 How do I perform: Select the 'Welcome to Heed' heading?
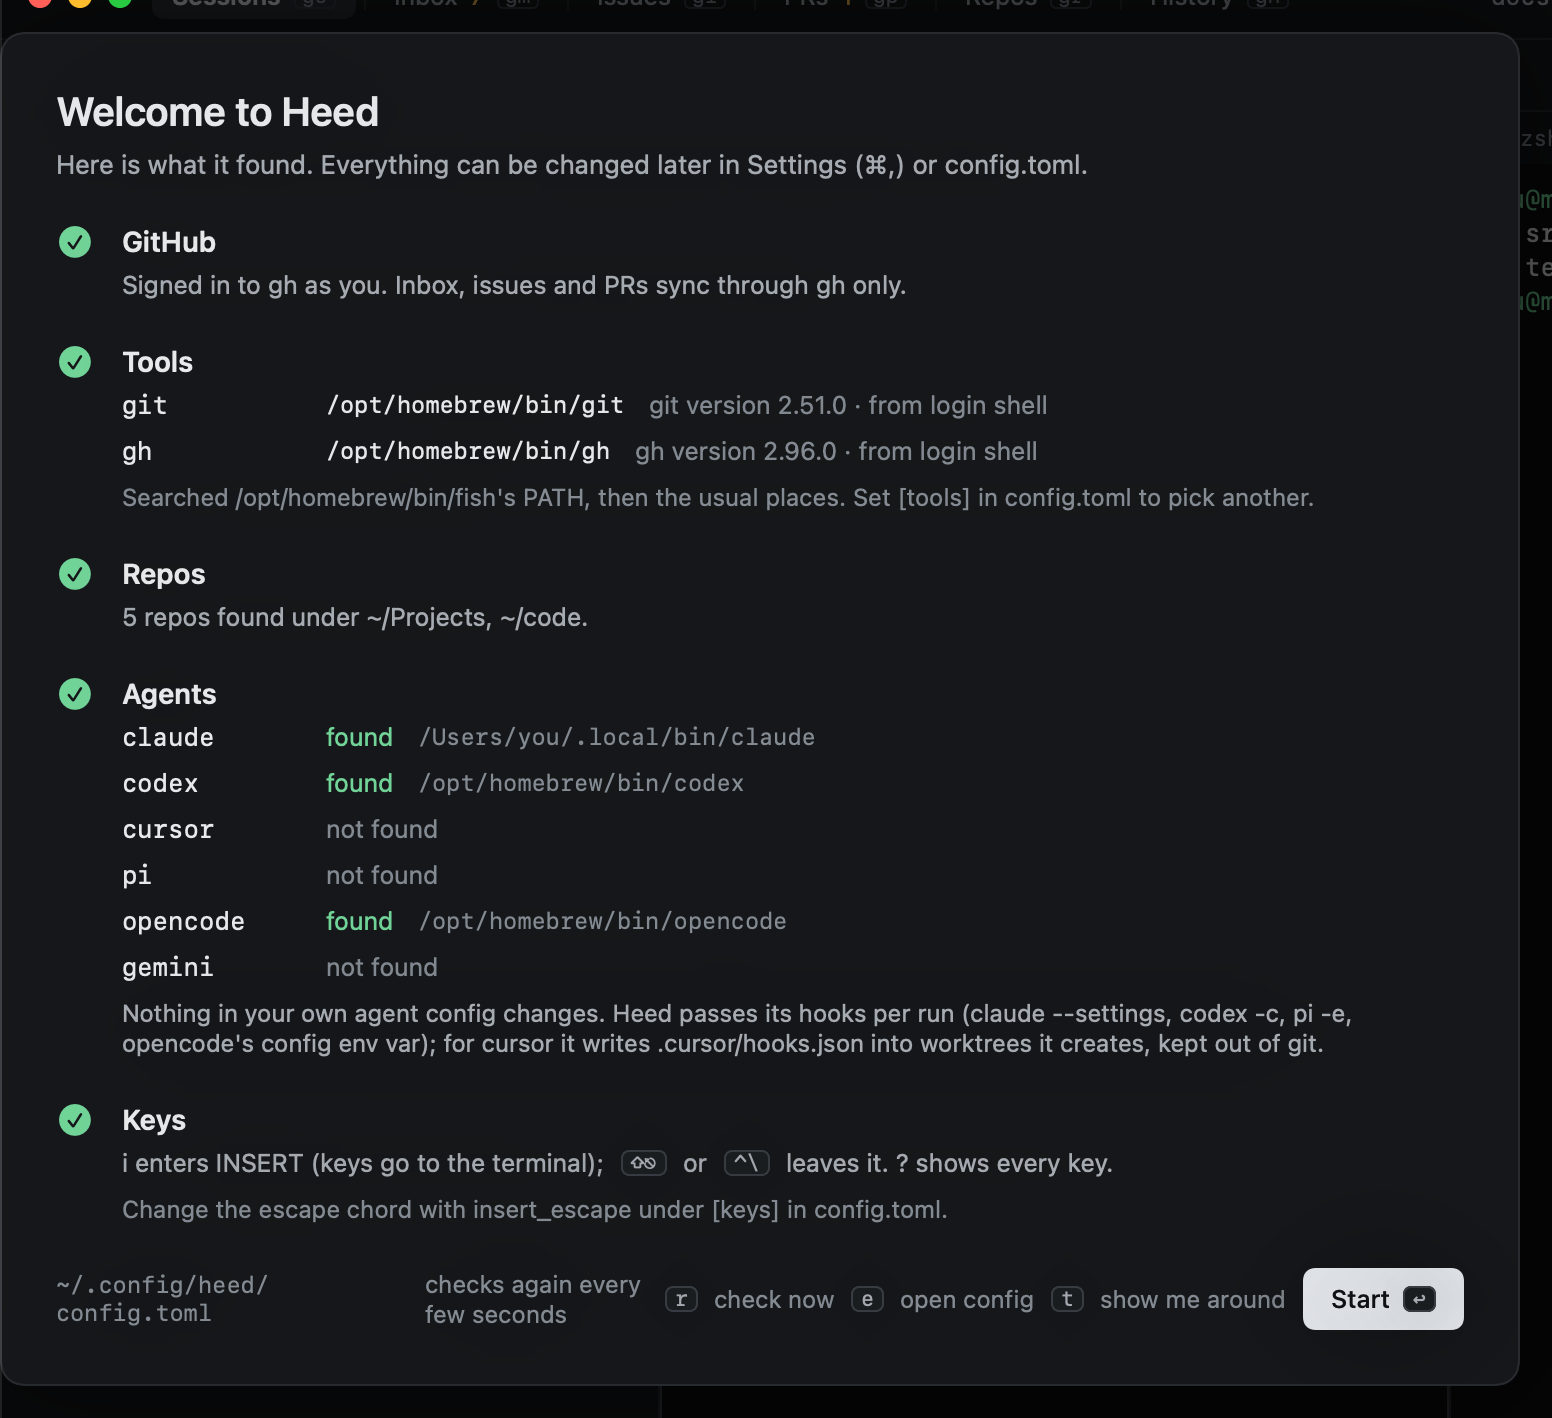[218, 112]
